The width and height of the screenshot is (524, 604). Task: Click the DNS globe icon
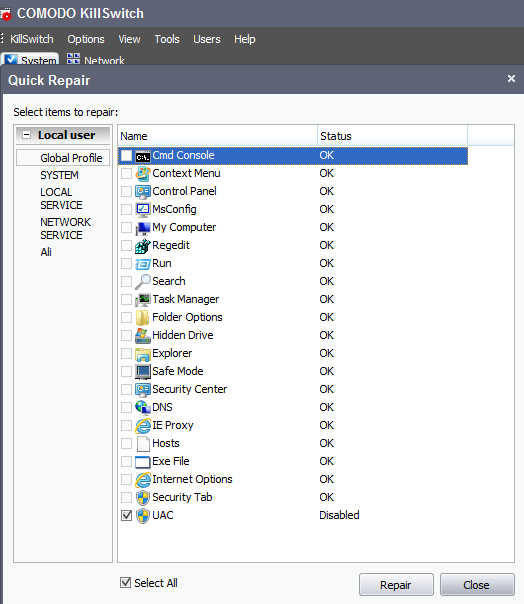pos(143,408)
